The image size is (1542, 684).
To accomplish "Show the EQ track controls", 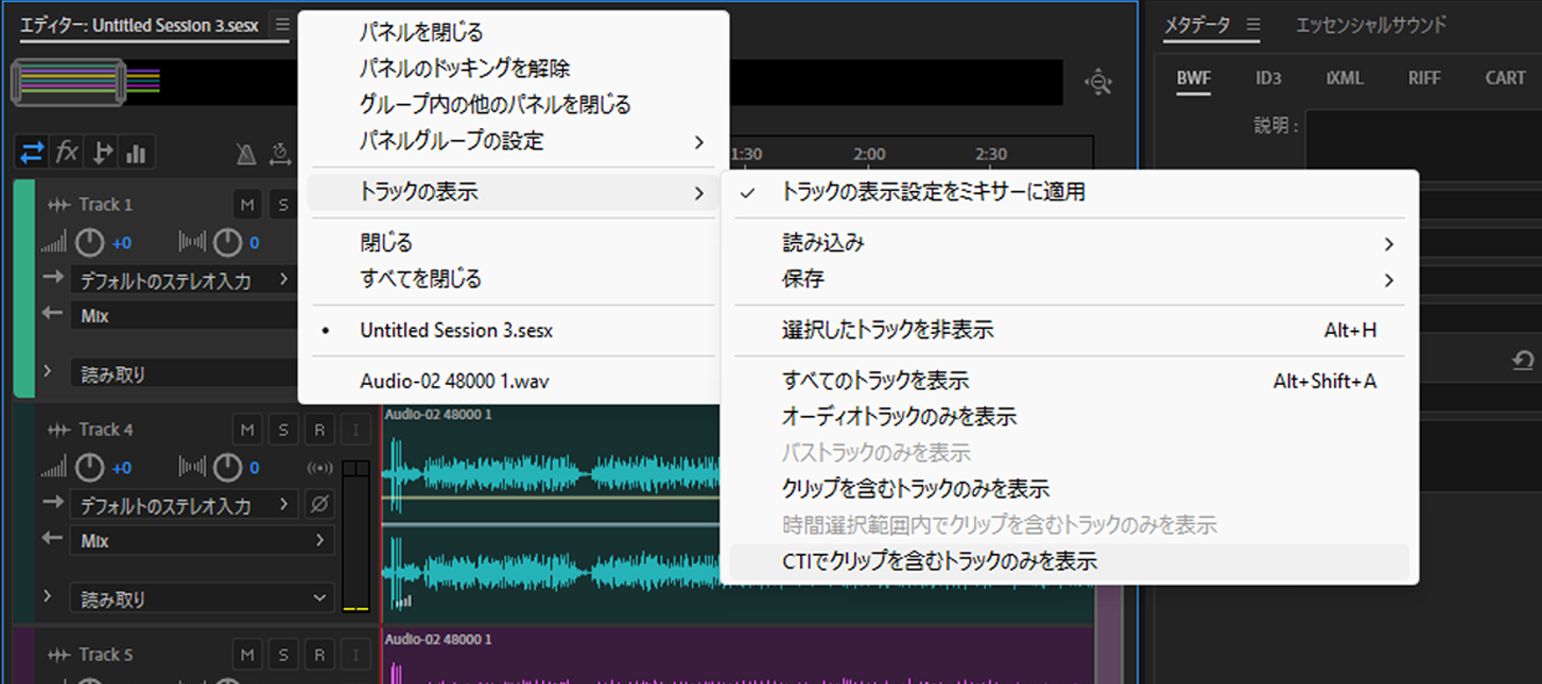I will (137, 153).
